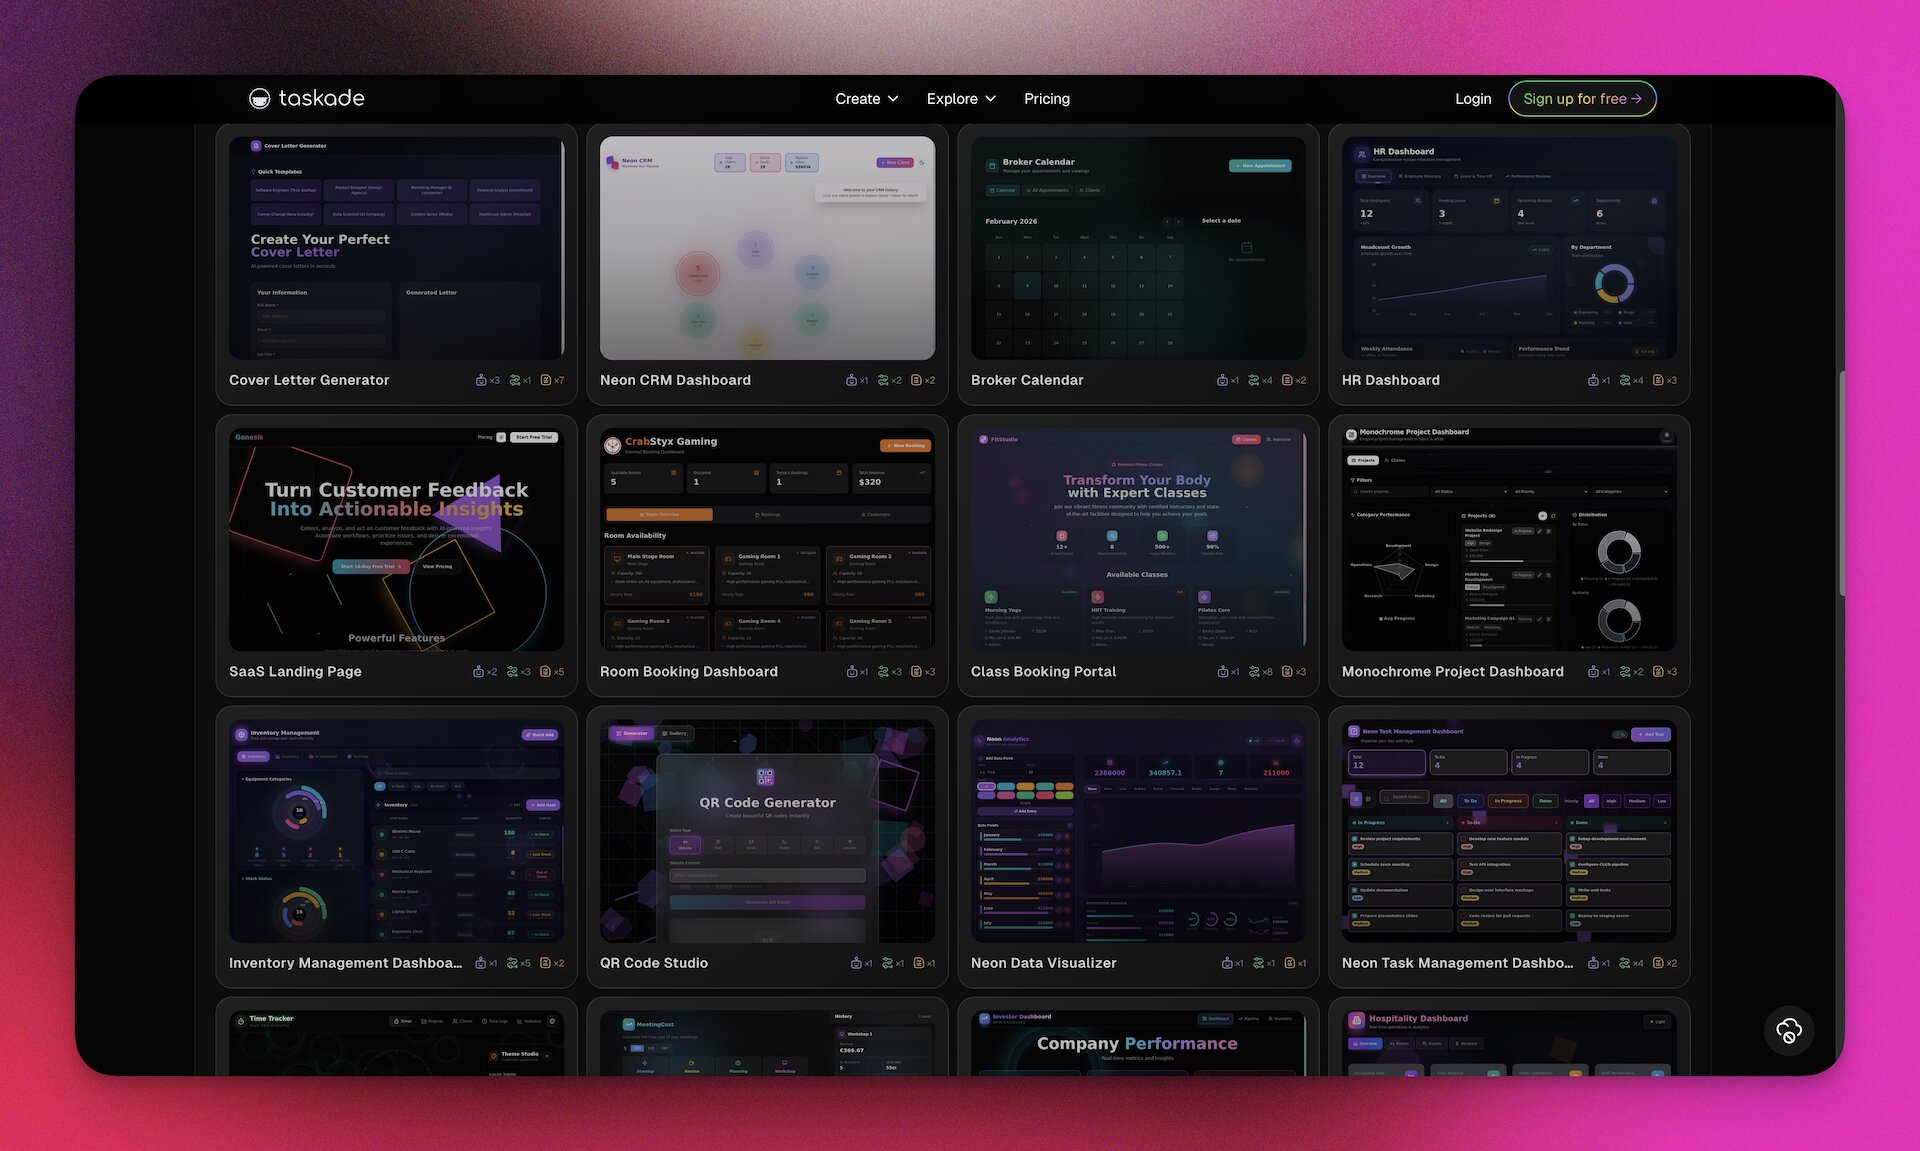Click the projects document icon on Room Booking Dashboard
Image resolution: width=1920 pixels, height=1151 pixels.
point(917,672)
